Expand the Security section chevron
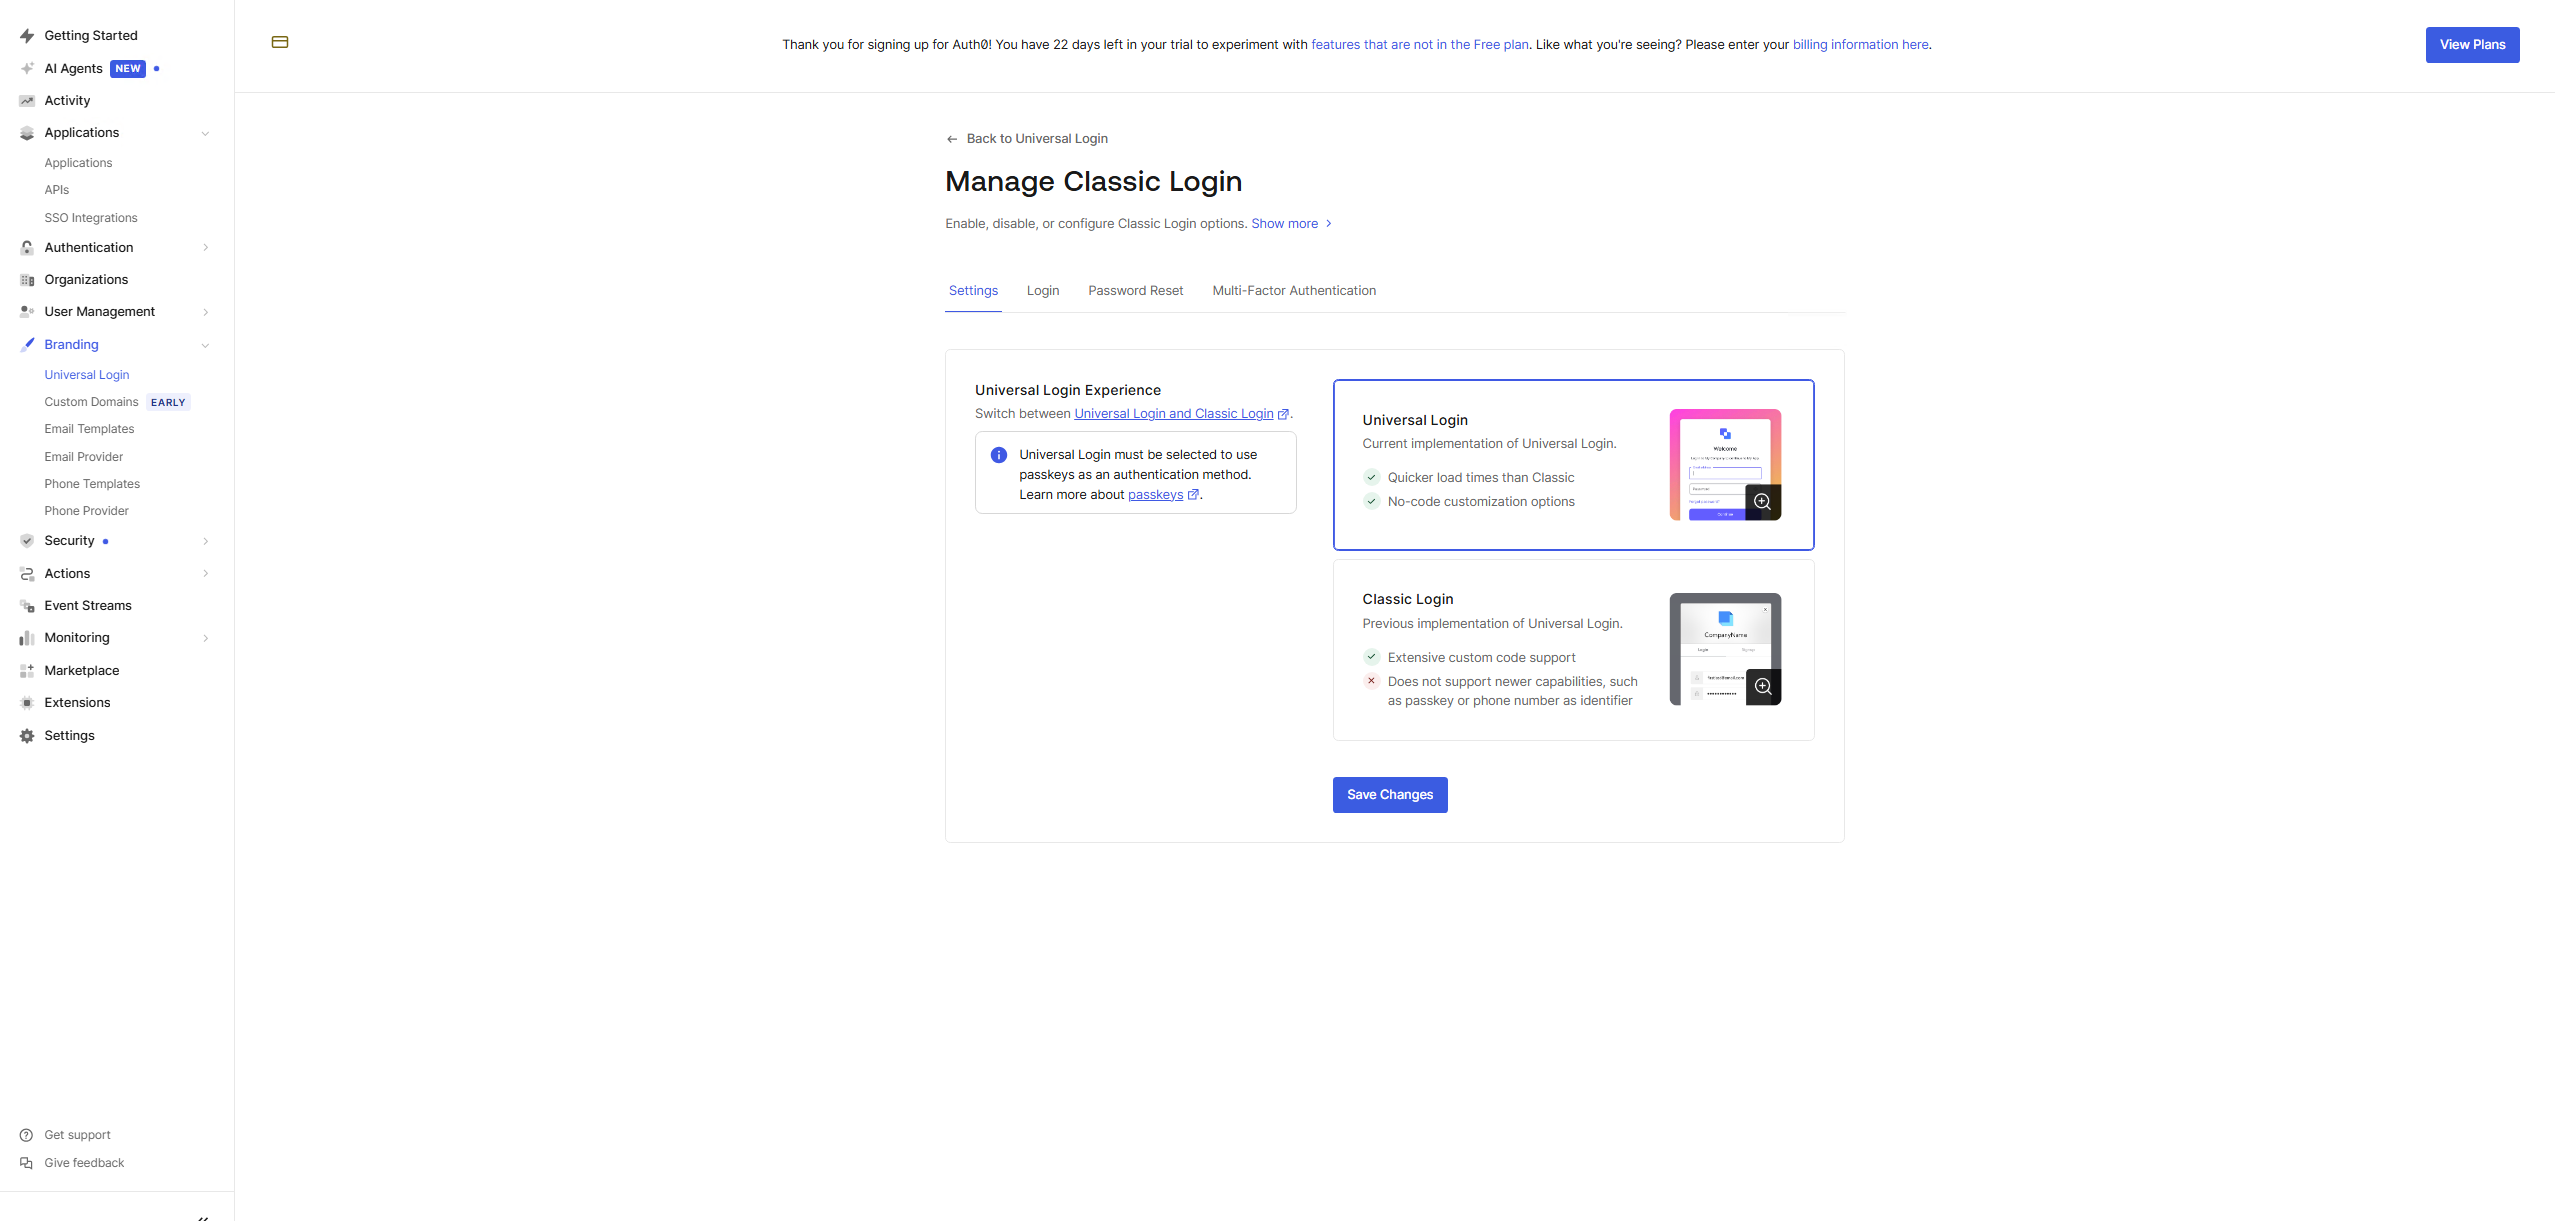Viewport: 2555px width, 1221px height. tap(205, 541)
